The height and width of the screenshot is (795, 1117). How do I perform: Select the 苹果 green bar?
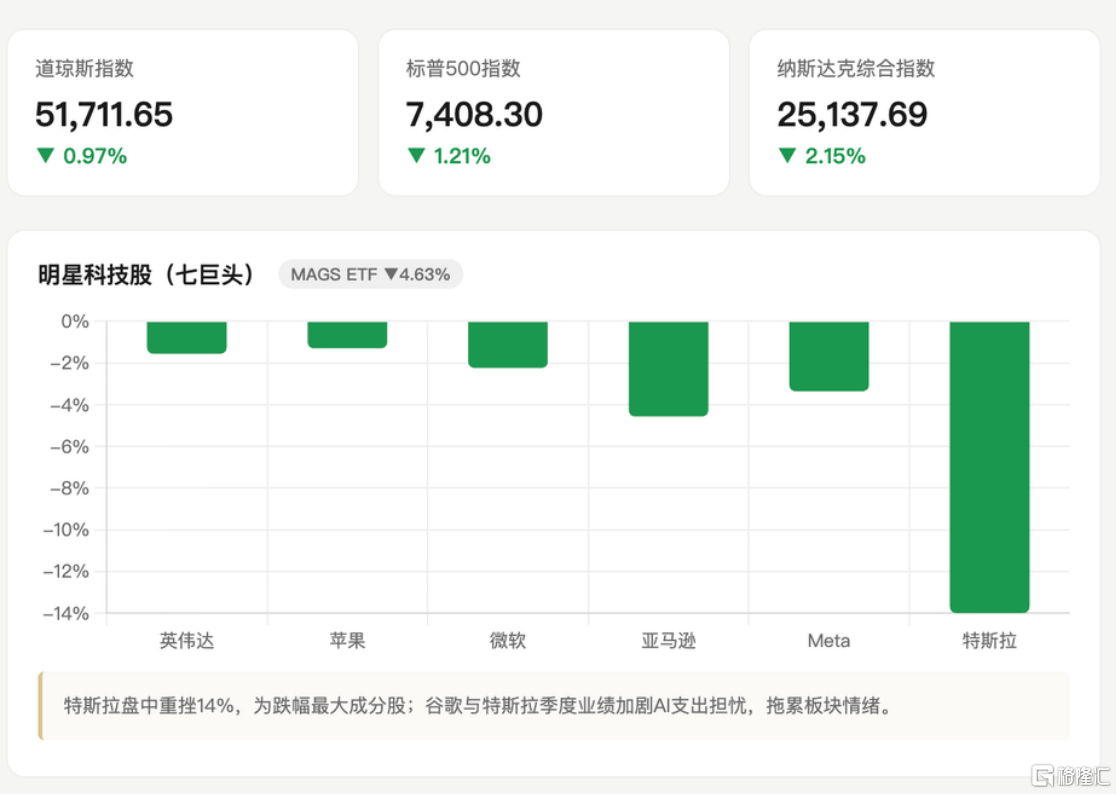tap(347, 335)
